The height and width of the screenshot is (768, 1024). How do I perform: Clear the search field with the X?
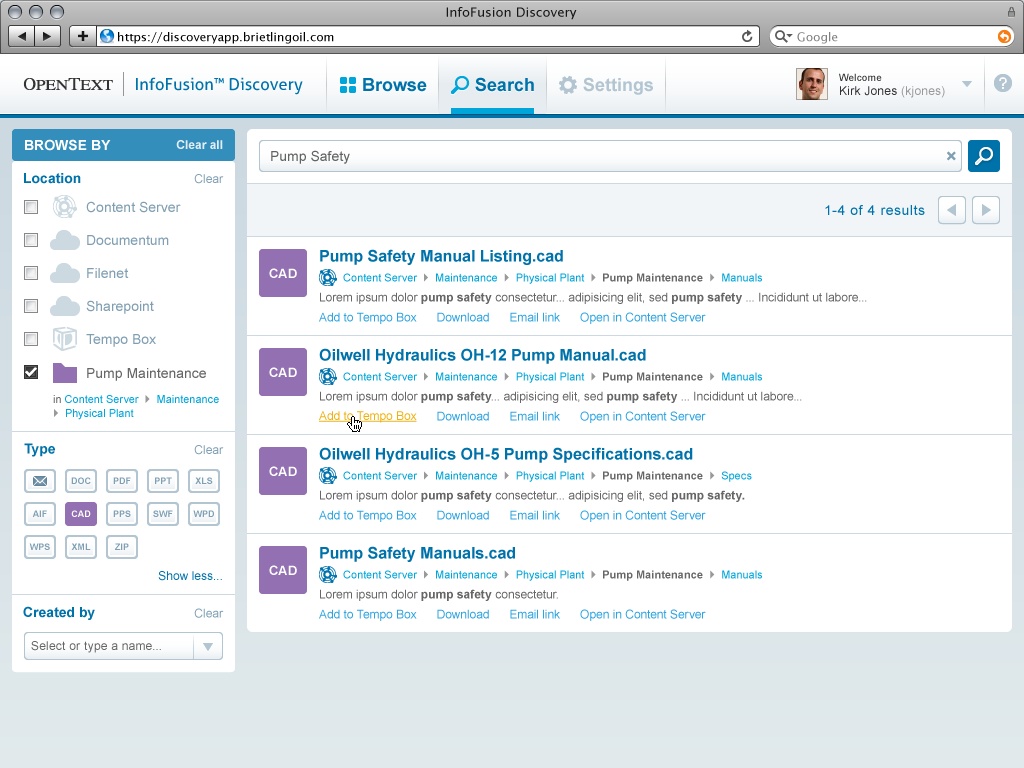click(951, 156)
